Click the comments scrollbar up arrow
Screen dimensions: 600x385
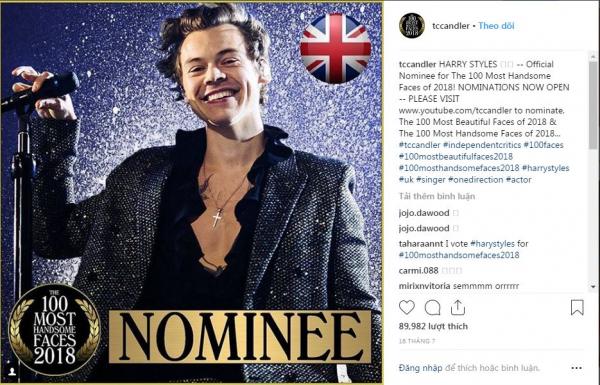(x=593, y=57)
